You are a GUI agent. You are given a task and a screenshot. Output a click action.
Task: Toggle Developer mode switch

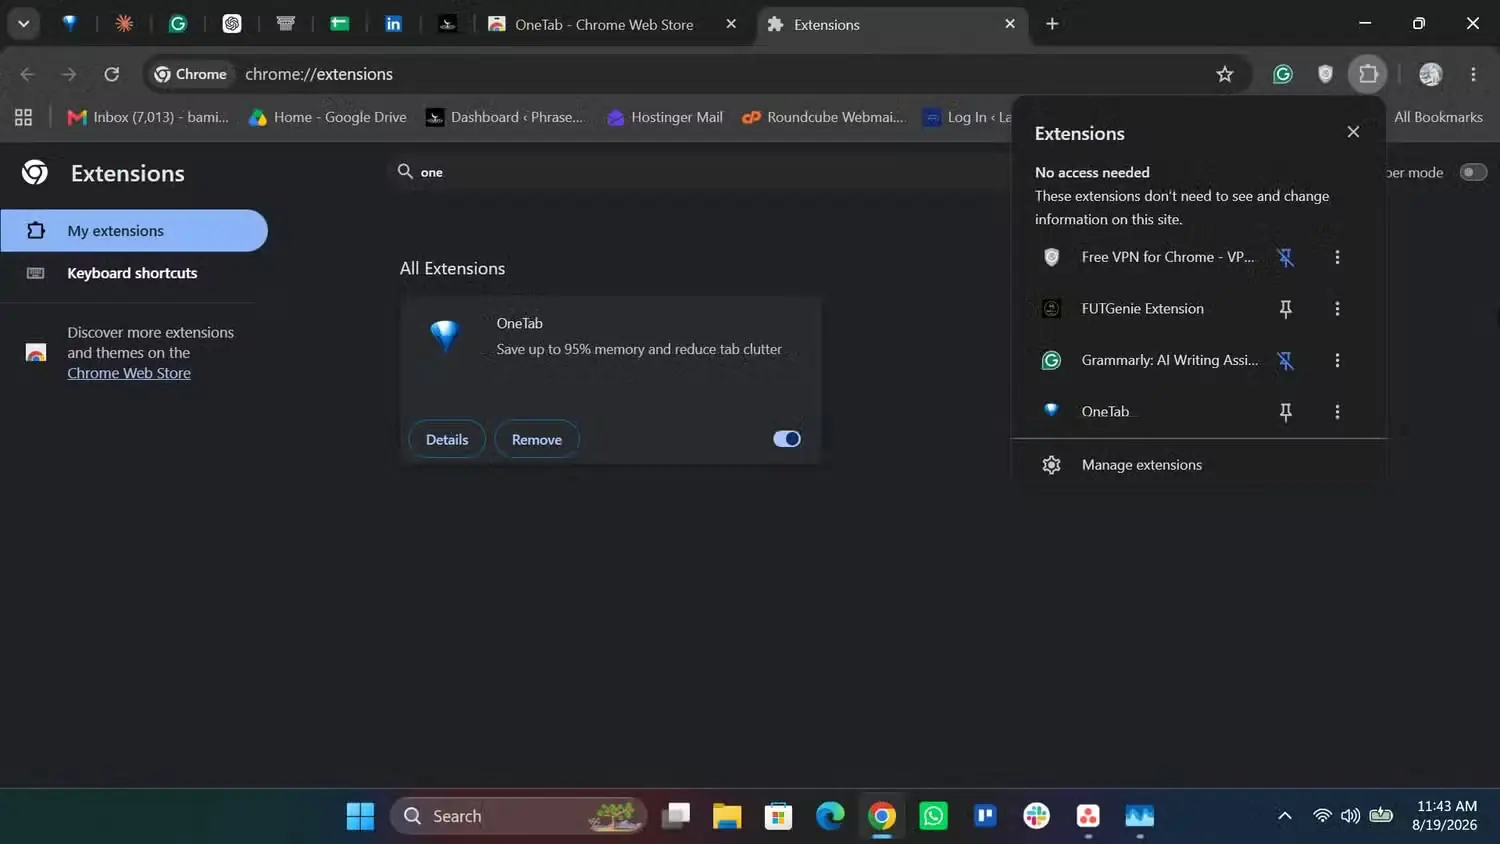pyautogui.click(x=1473, y=172)
